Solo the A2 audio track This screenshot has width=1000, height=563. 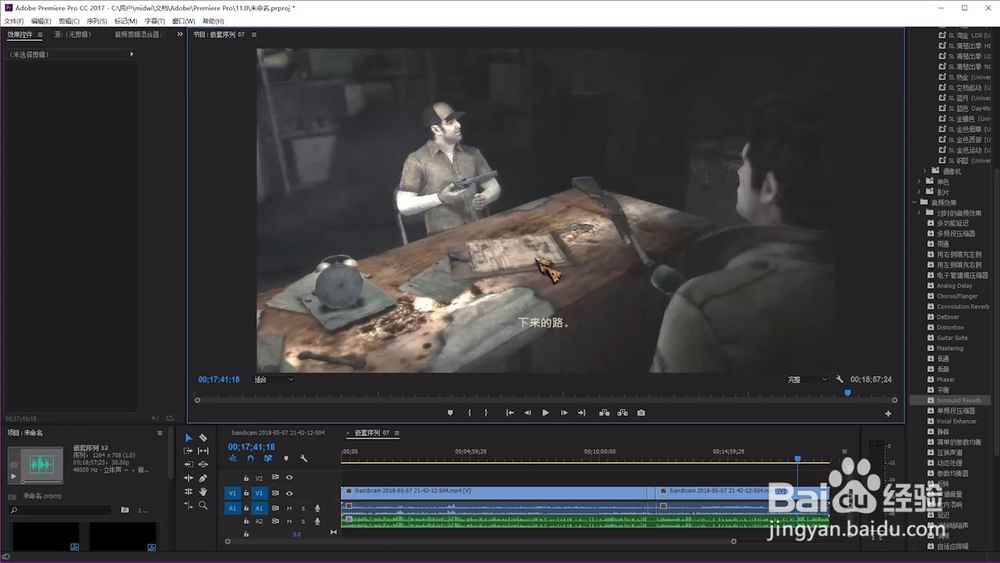coord(303,522)
